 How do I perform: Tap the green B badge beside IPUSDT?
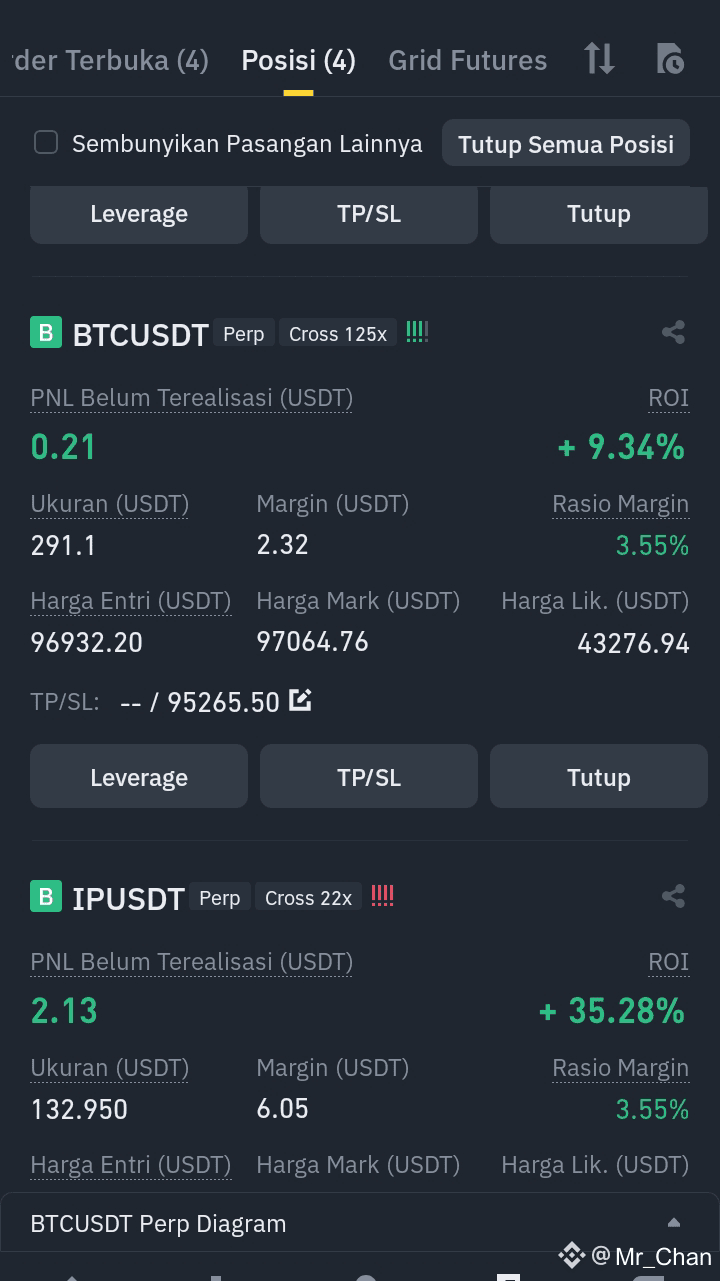[x=46, y=896]
